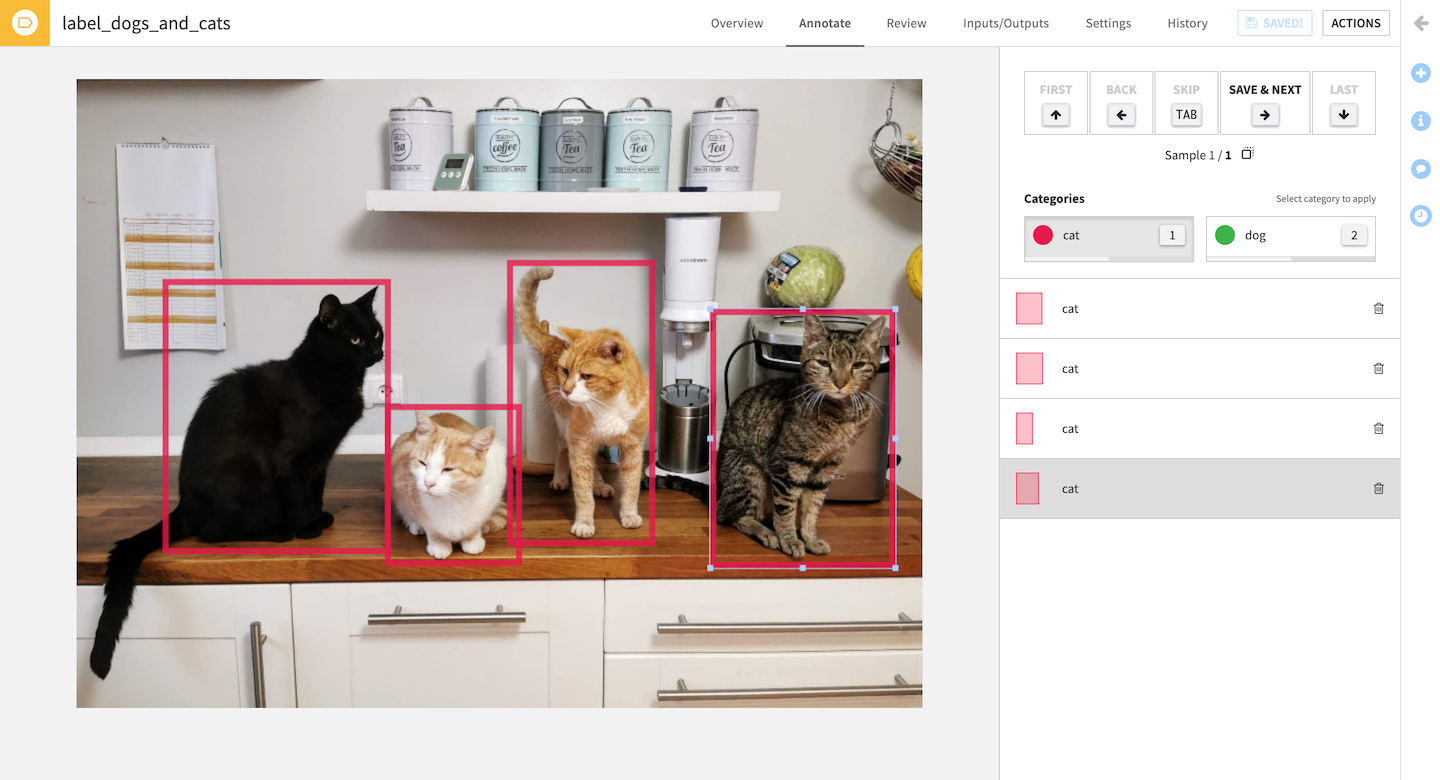The image size is (1440, 780).
Task: Delete the first cat annotation
Action: coord(1379,309)
